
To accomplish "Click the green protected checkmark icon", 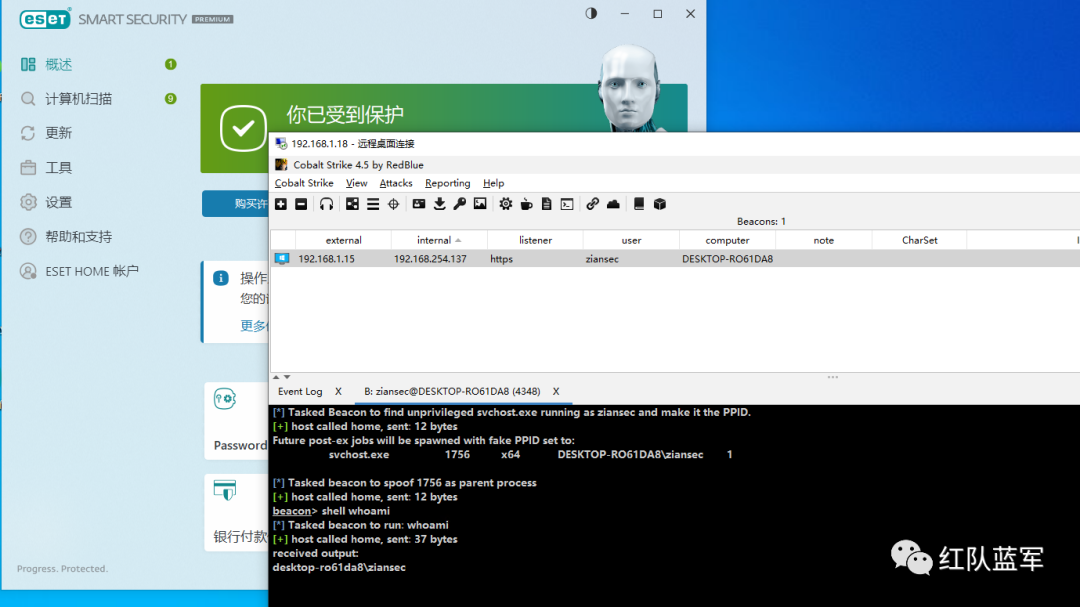I will (x=243, y=128).
